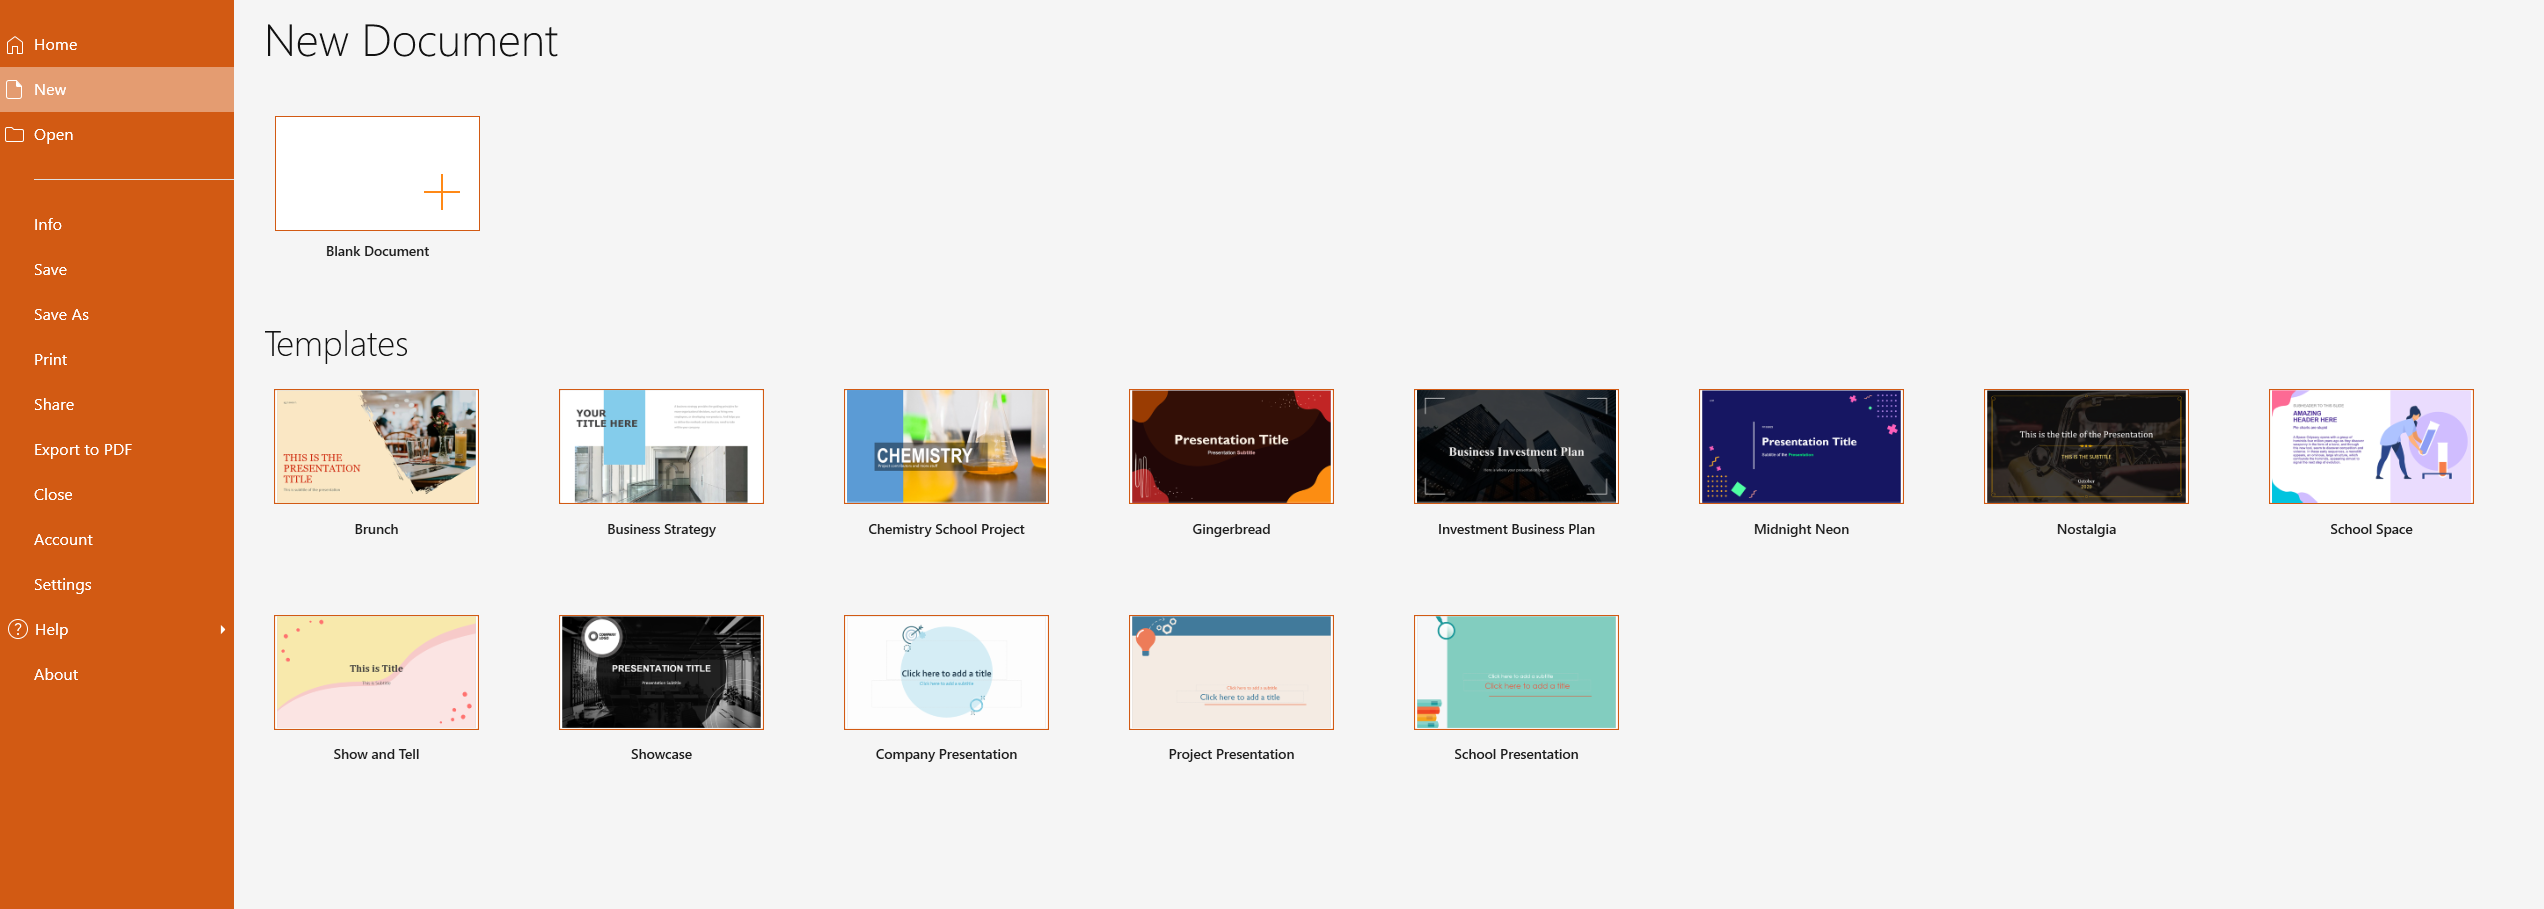Choose Export to PDF
The width and height of the screenshot is (2544, 909).
pos(83,449)
